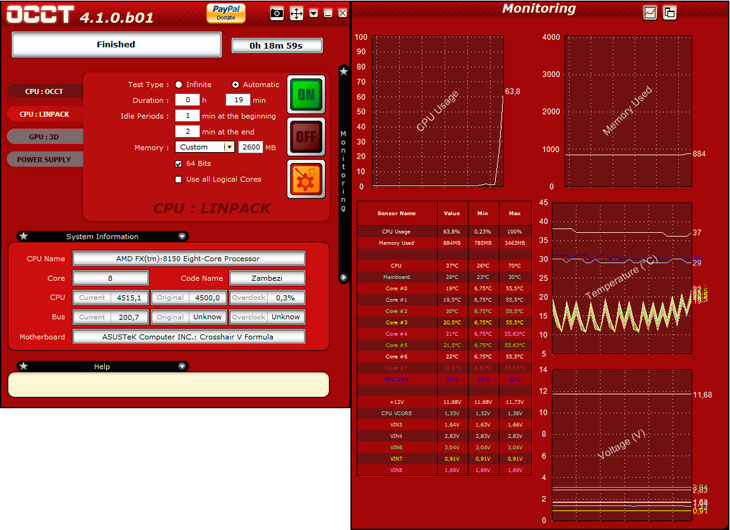This screenshot has height=530, width=730.
Task: Click idle minutes at the beginning field
Action: (187, 116)
